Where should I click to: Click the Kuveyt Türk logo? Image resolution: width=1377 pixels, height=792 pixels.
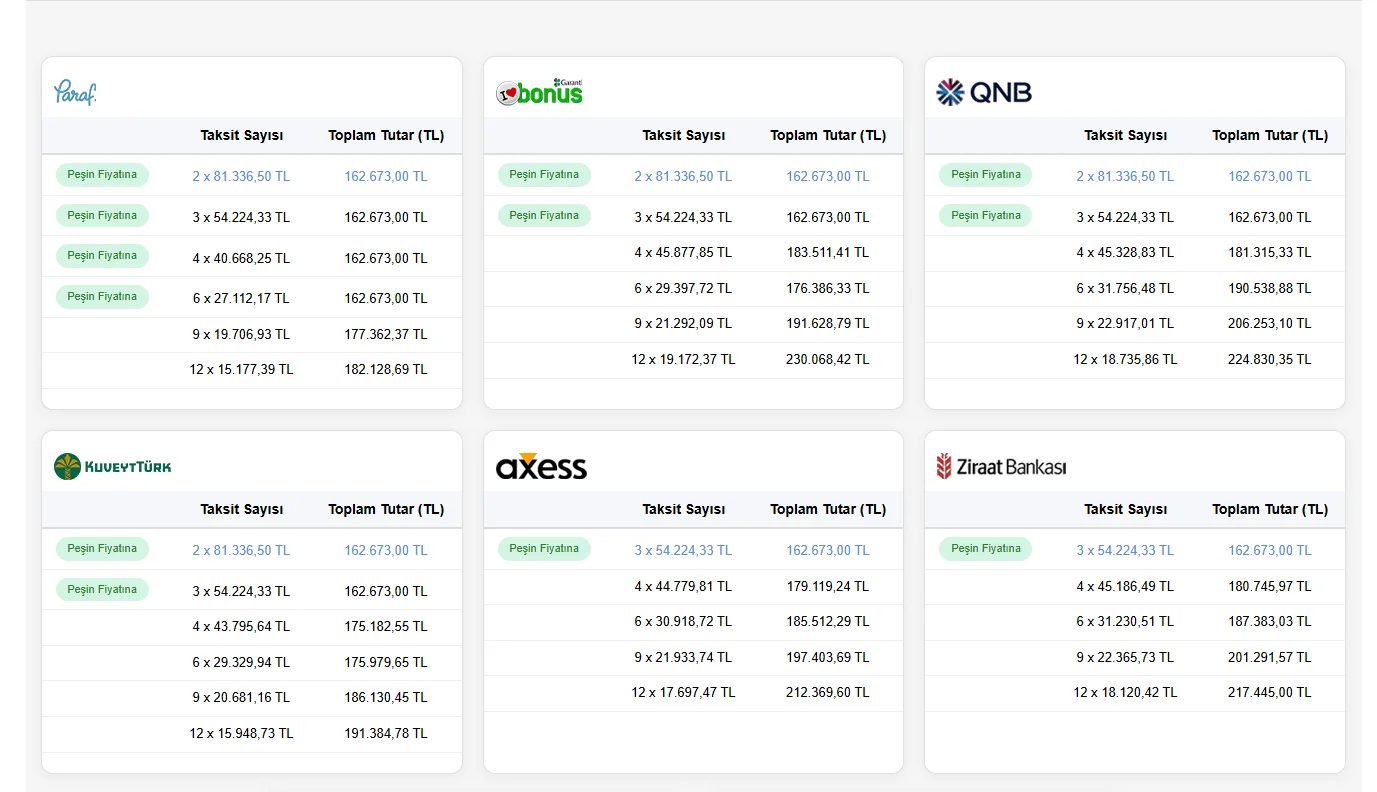point(113,466)
